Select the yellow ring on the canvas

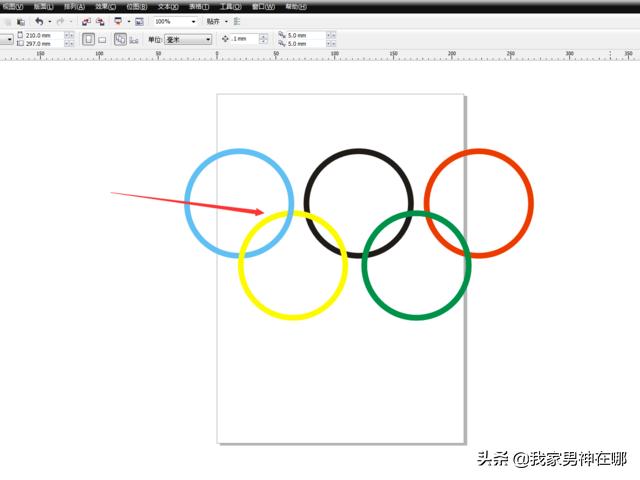[x=293, y=317]
